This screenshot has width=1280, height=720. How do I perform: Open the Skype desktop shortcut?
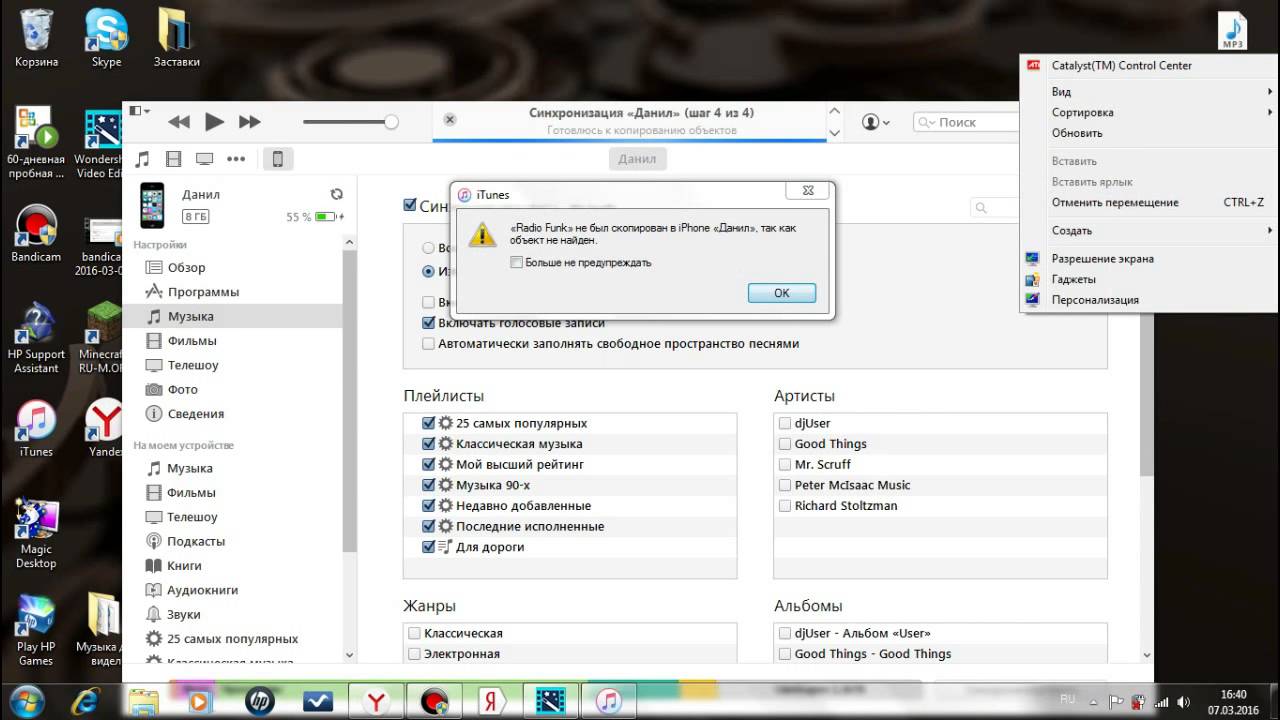tap(106, 39)
